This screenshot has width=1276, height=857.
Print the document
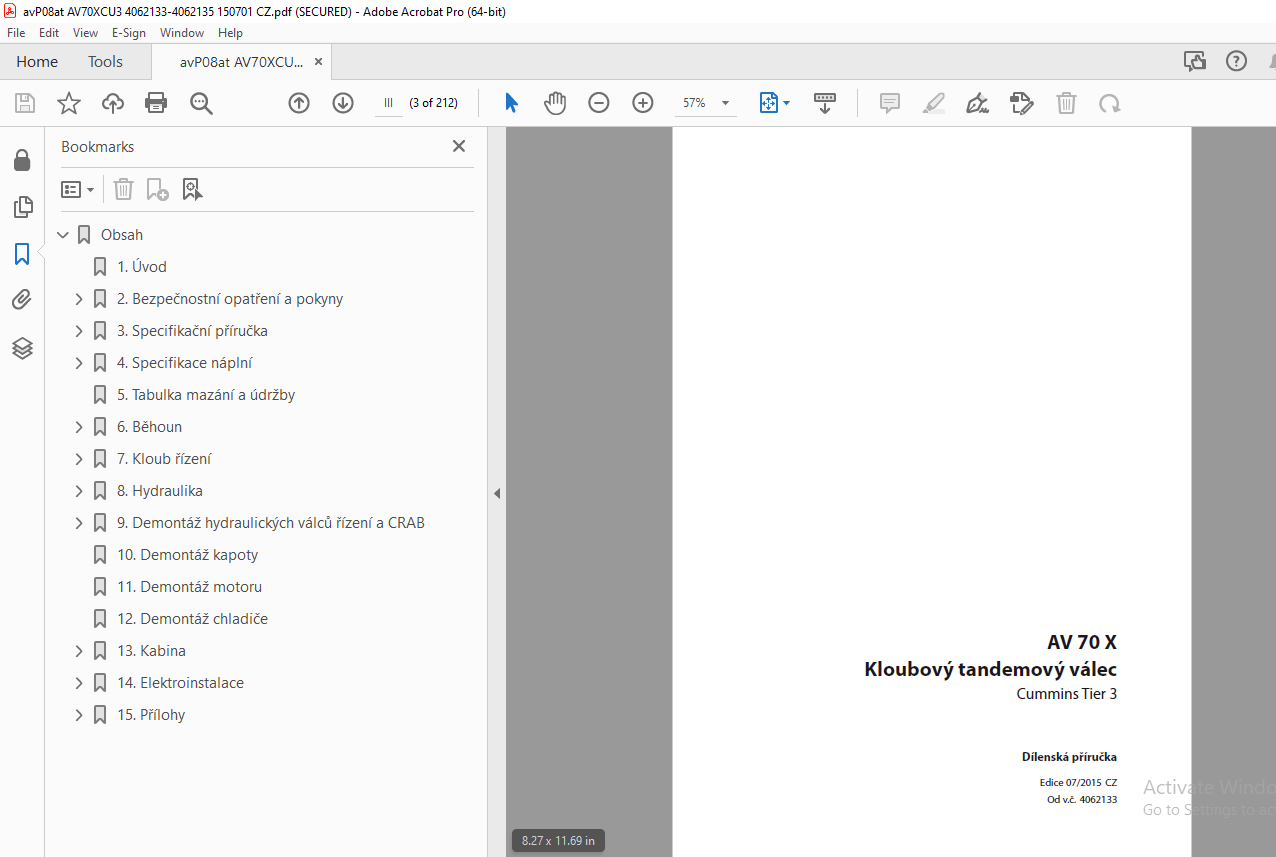156,103
